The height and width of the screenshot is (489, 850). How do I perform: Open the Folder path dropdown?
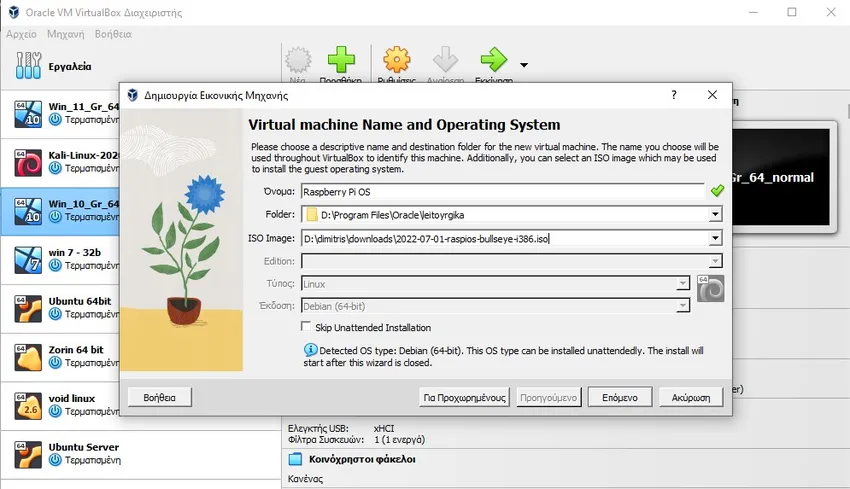(716, 215)
